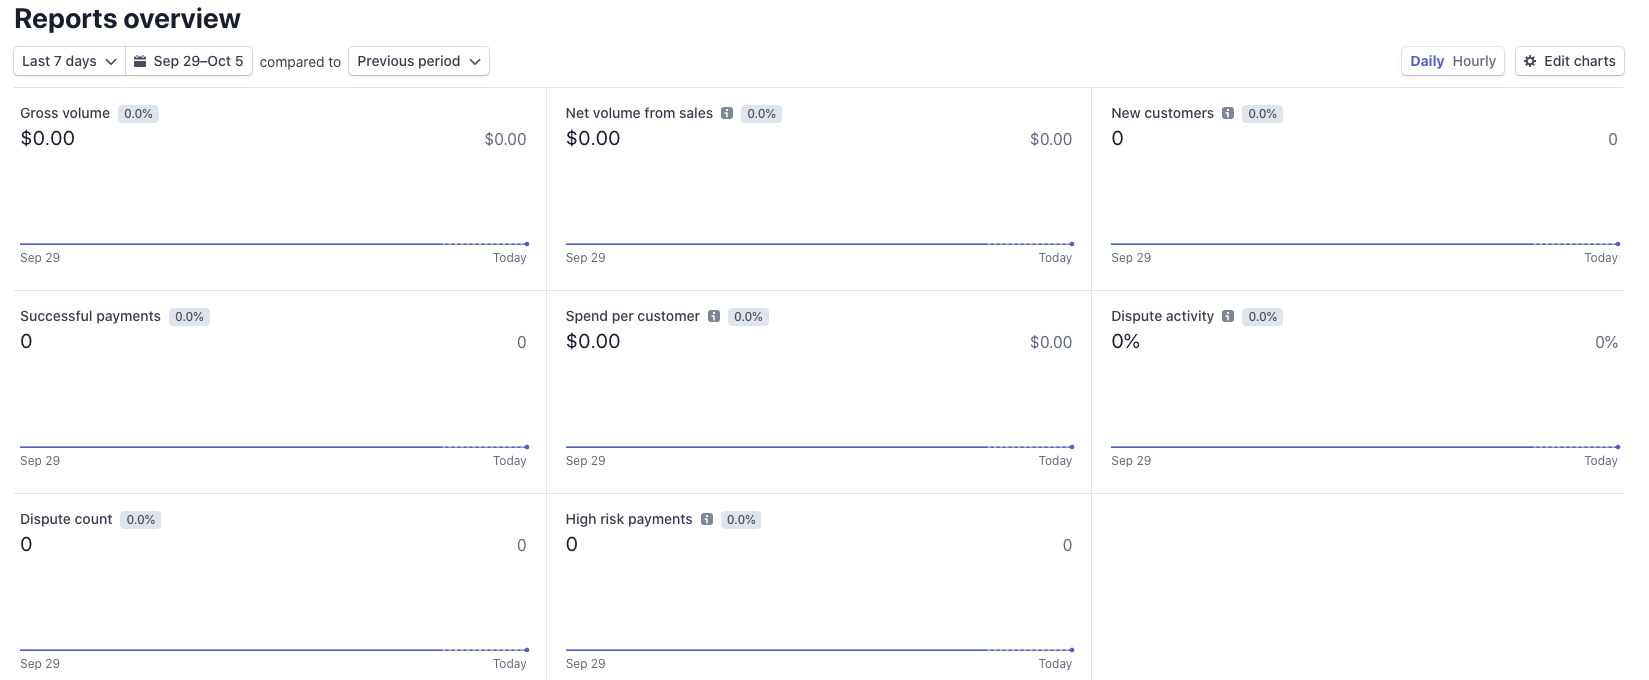Viewport: 1649px width, 680px height.
Task: Click the calendar icon in date range
Action: coord(140,61)
